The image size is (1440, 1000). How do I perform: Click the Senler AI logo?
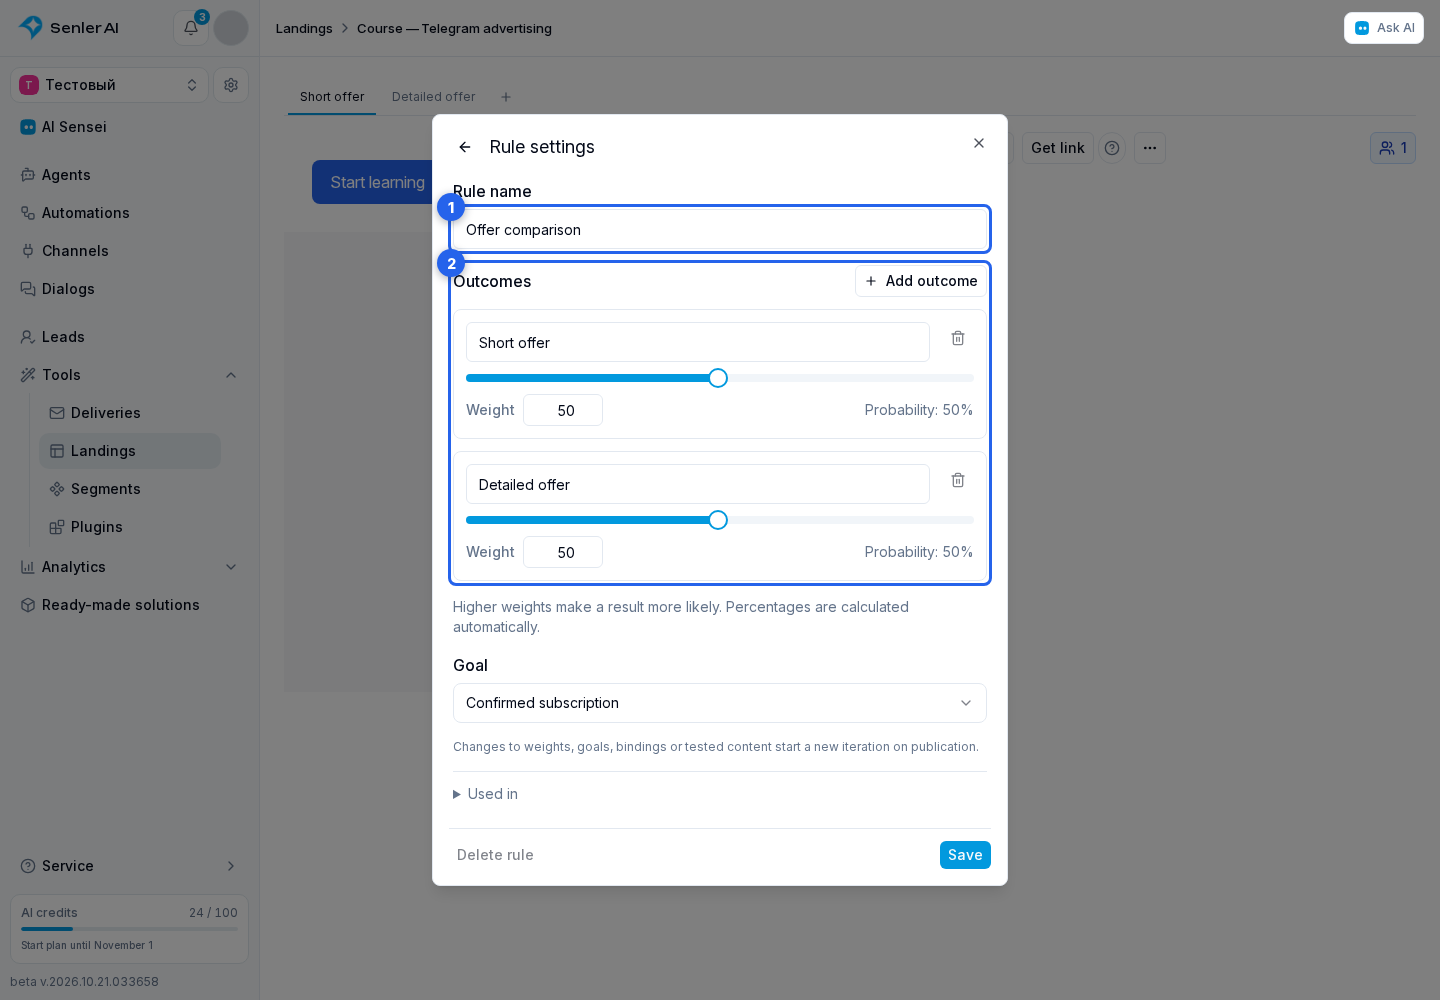[69, 28]
